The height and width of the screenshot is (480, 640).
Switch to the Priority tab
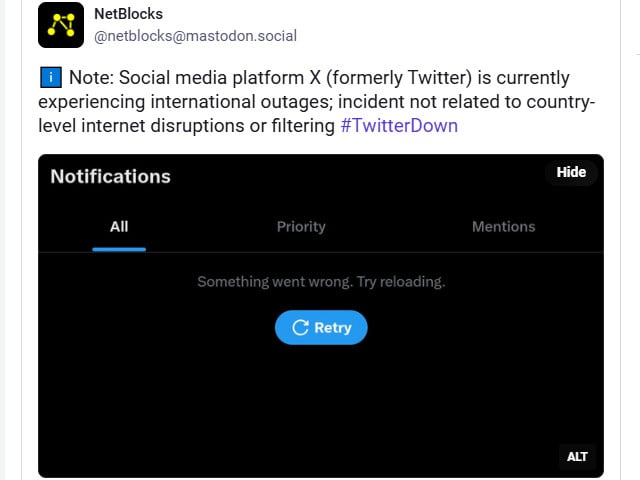click(301, 227)
